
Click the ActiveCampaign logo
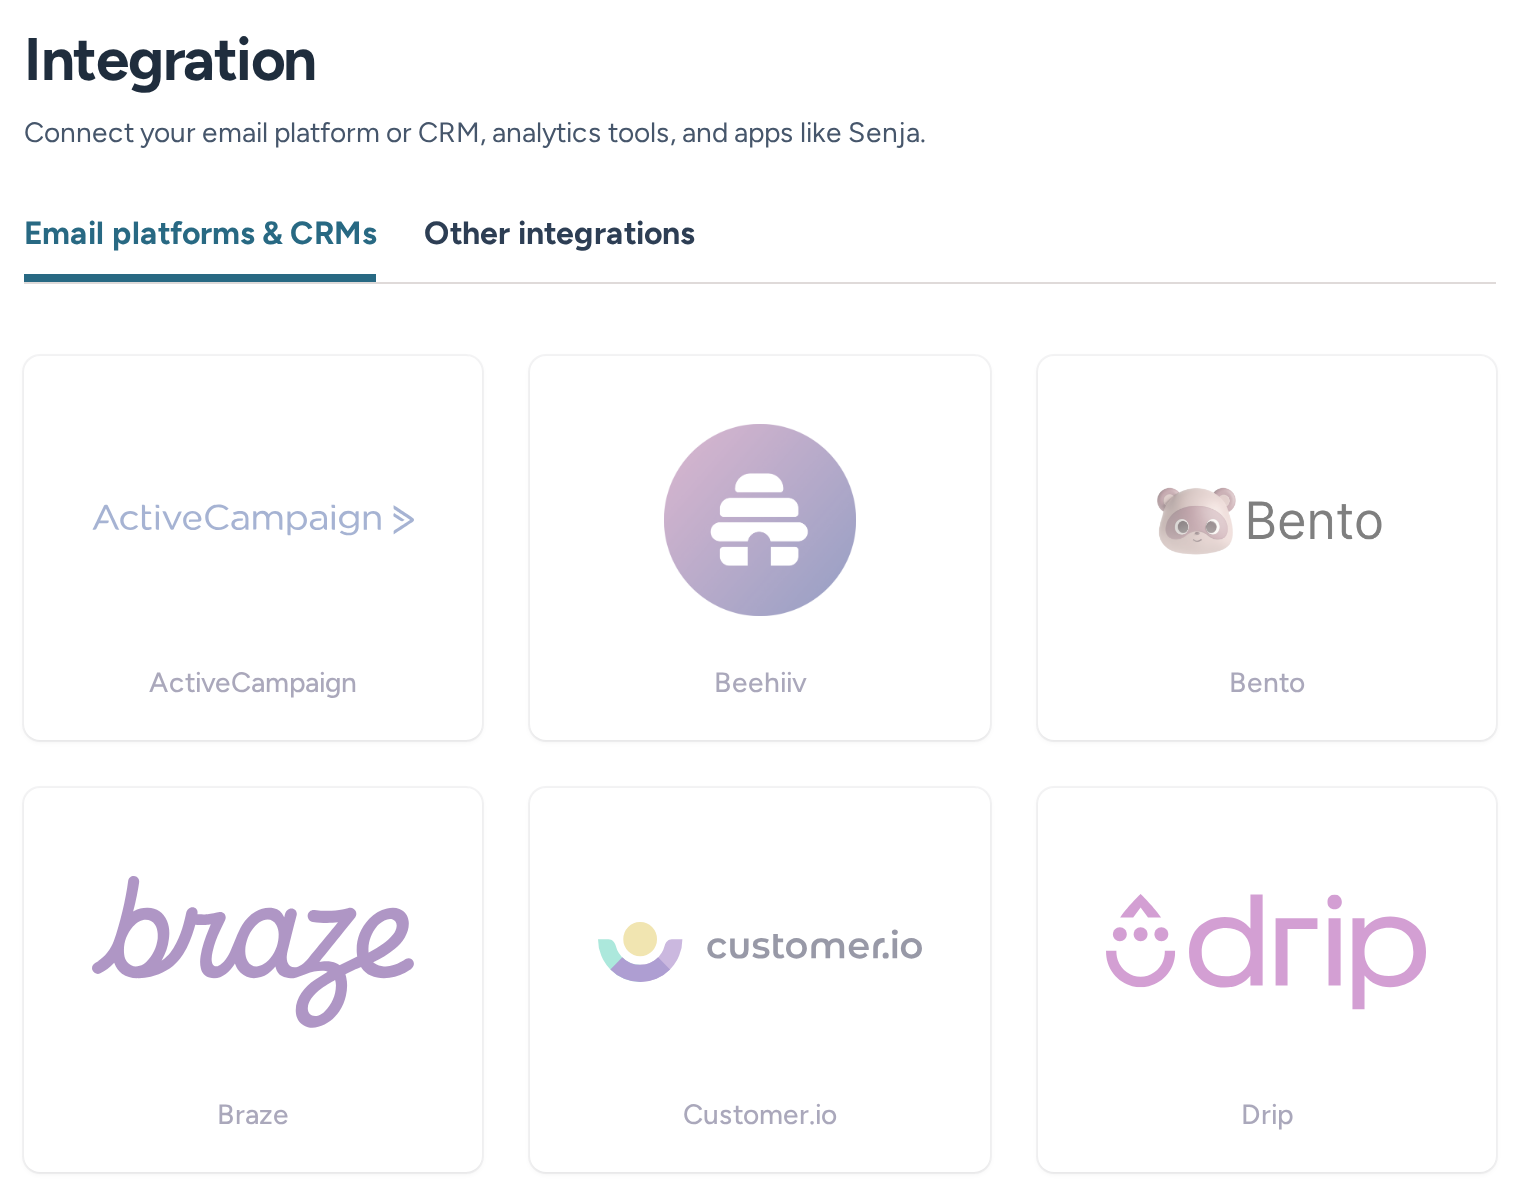[253, 519]
